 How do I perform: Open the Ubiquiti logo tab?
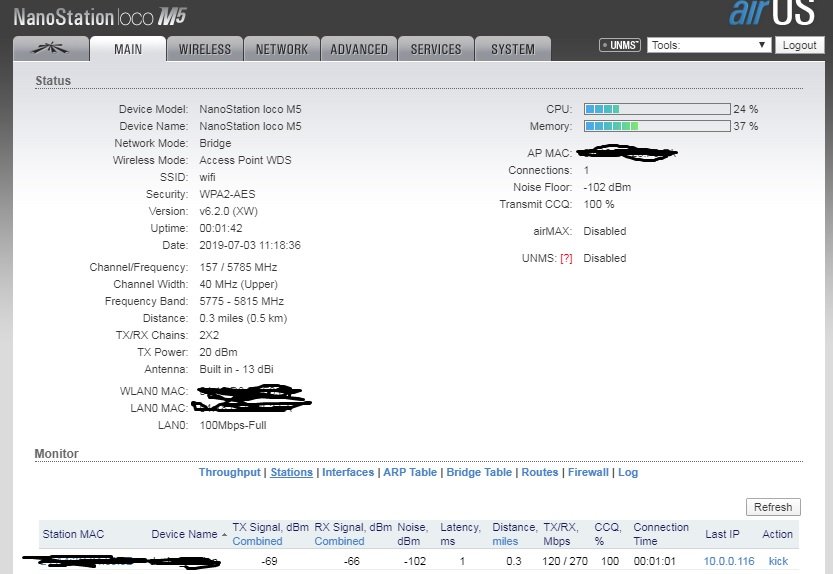point(51,49)
